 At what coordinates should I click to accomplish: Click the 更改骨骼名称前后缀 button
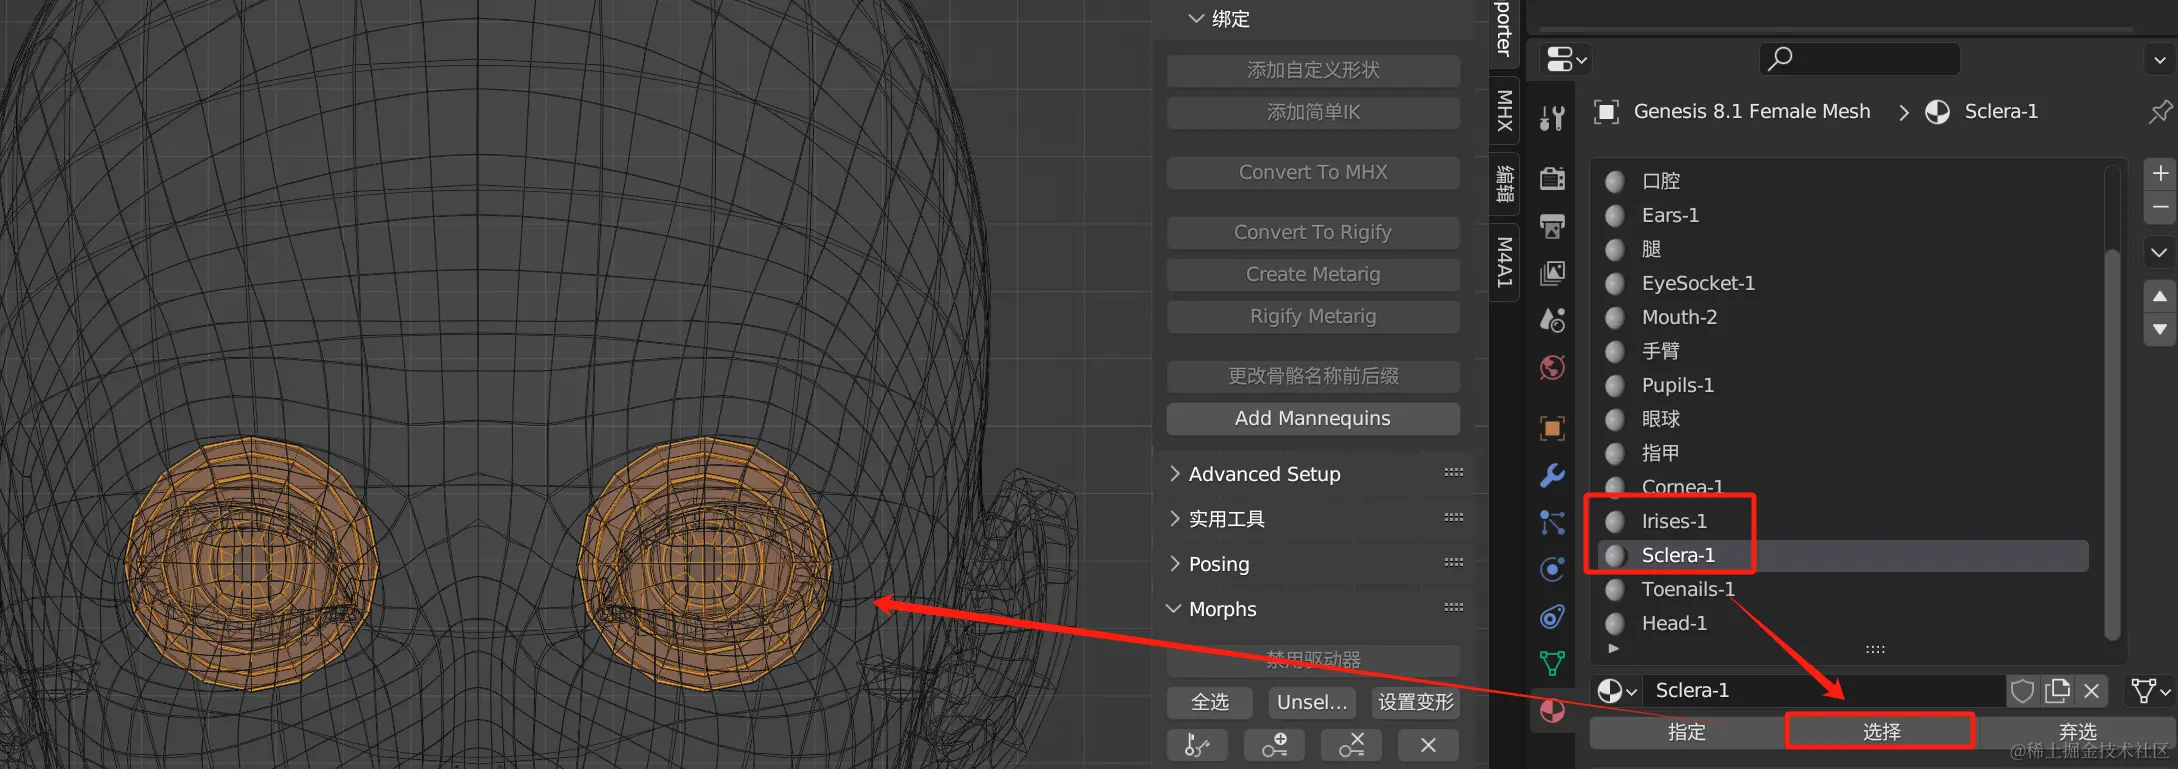pyautogui.click(x=1313, y=376)
